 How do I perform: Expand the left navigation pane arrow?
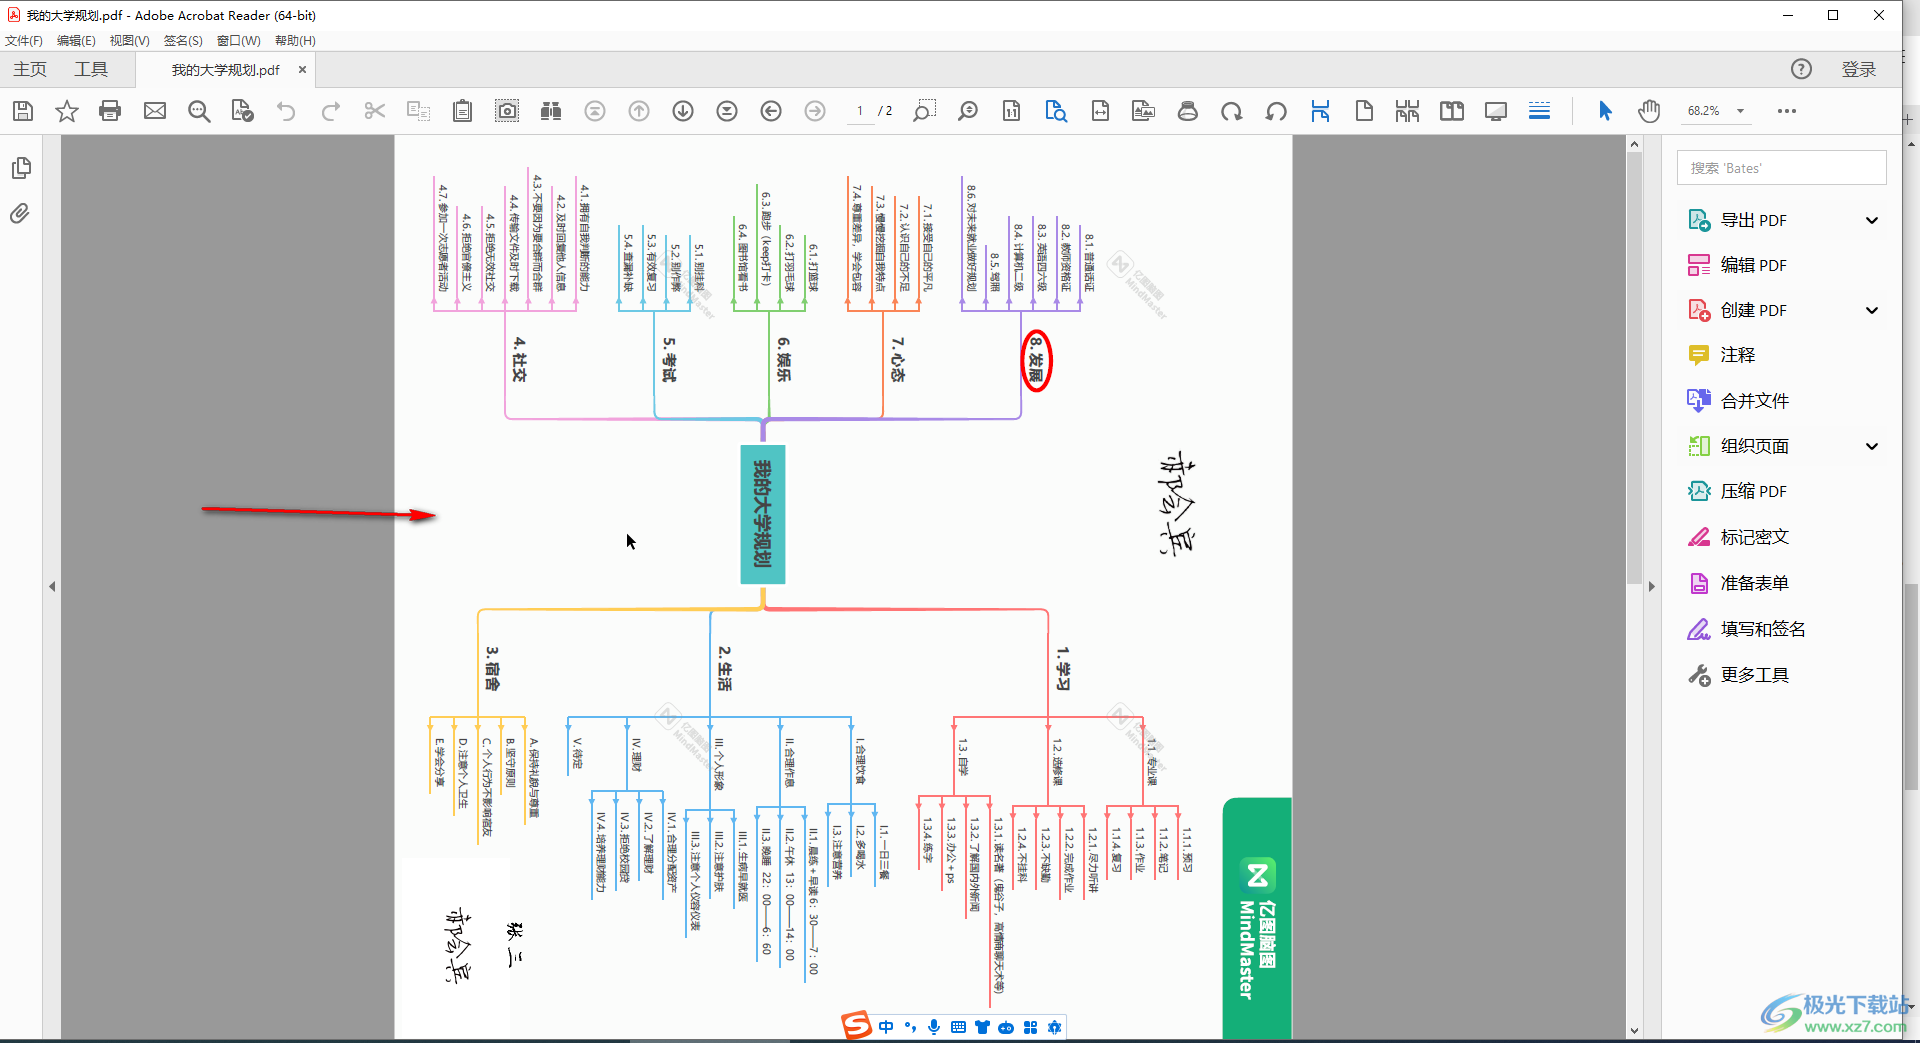[x=52, y=587]
